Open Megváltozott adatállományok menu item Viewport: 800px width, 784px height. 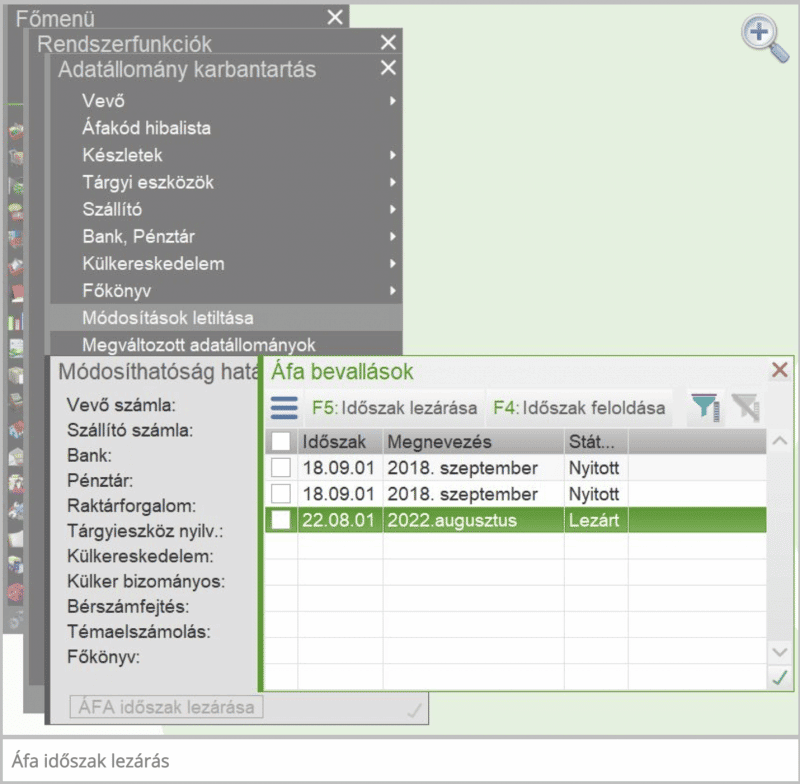[226, 344]
